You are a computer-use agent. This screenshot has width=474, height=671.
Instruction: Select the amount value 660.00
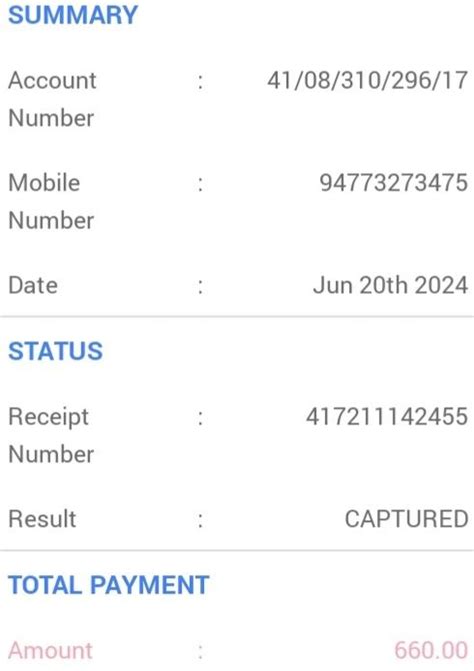(x=431, y=650)
